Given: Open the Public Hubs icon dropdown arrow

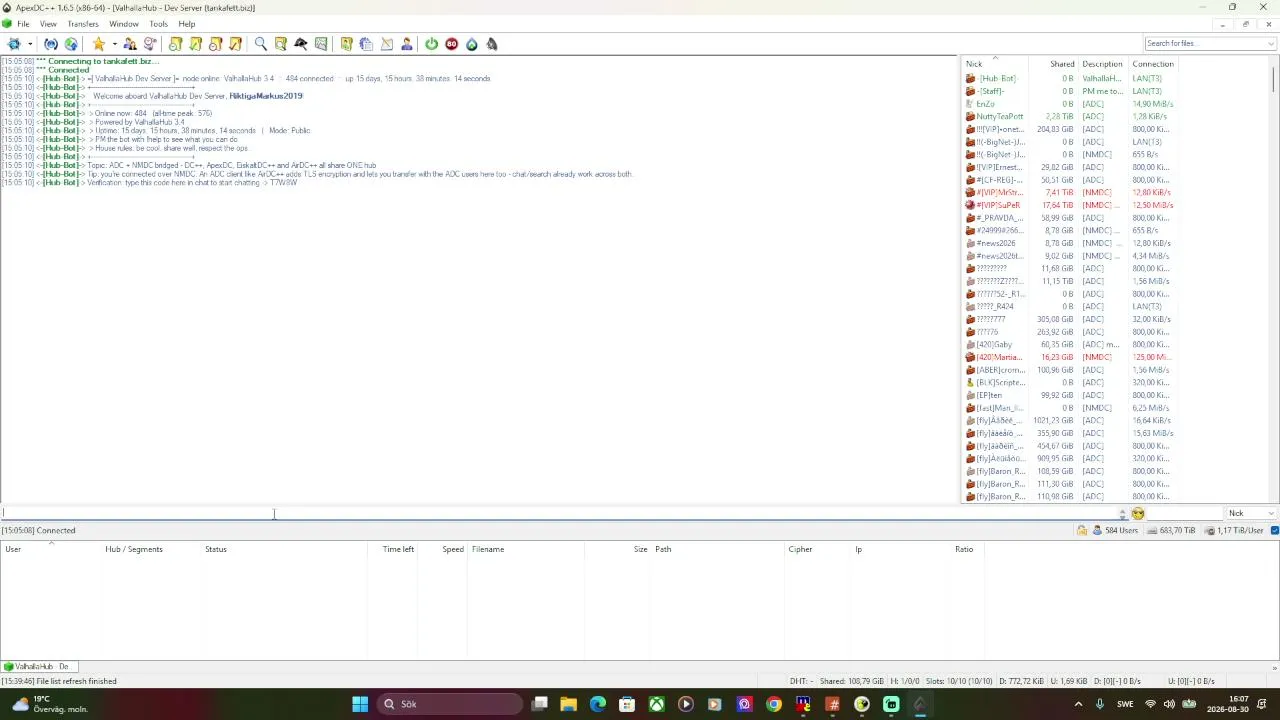Looking at the screenshot, I should tap(30, 44).
